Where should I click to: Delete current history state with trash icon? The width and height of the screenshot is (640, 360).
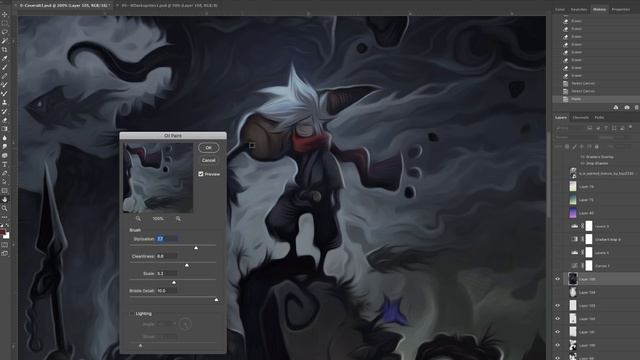(x=637, y=107)
